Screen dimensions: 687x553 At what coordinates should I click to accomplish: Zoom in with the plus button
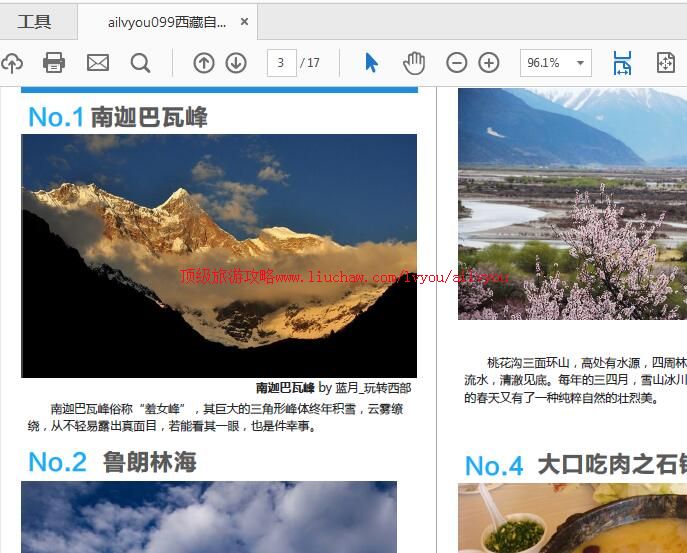coord(489,63)
